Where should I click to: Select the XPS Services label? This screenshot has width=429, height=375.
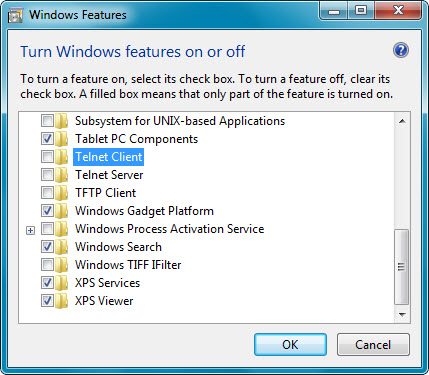tap(107, 283)
